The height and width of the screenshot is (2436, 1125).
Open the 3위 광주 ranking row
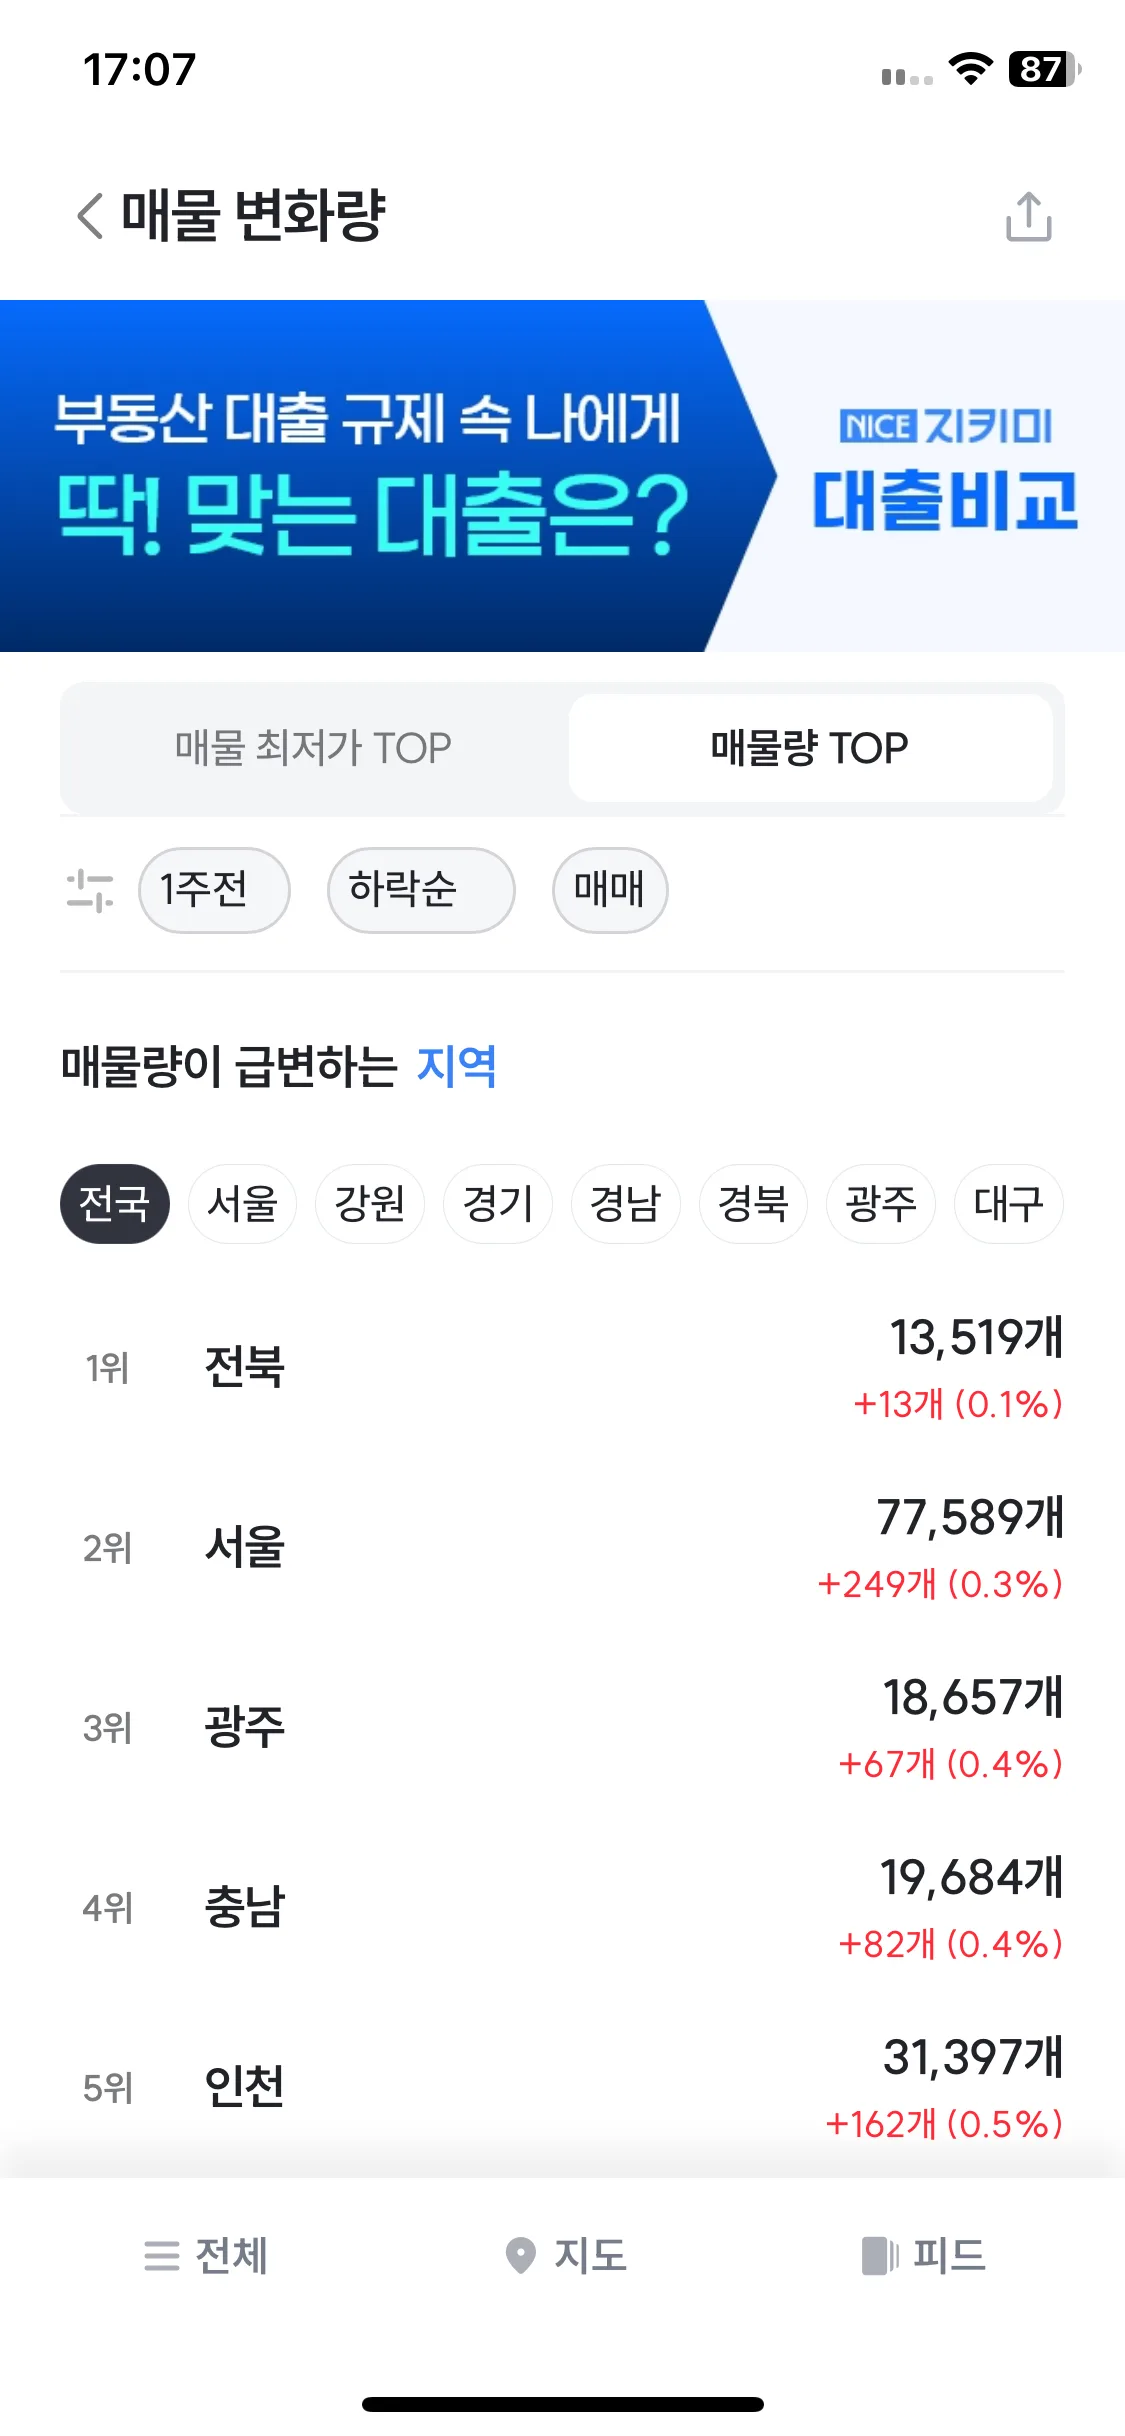[x=562, y=1728]
